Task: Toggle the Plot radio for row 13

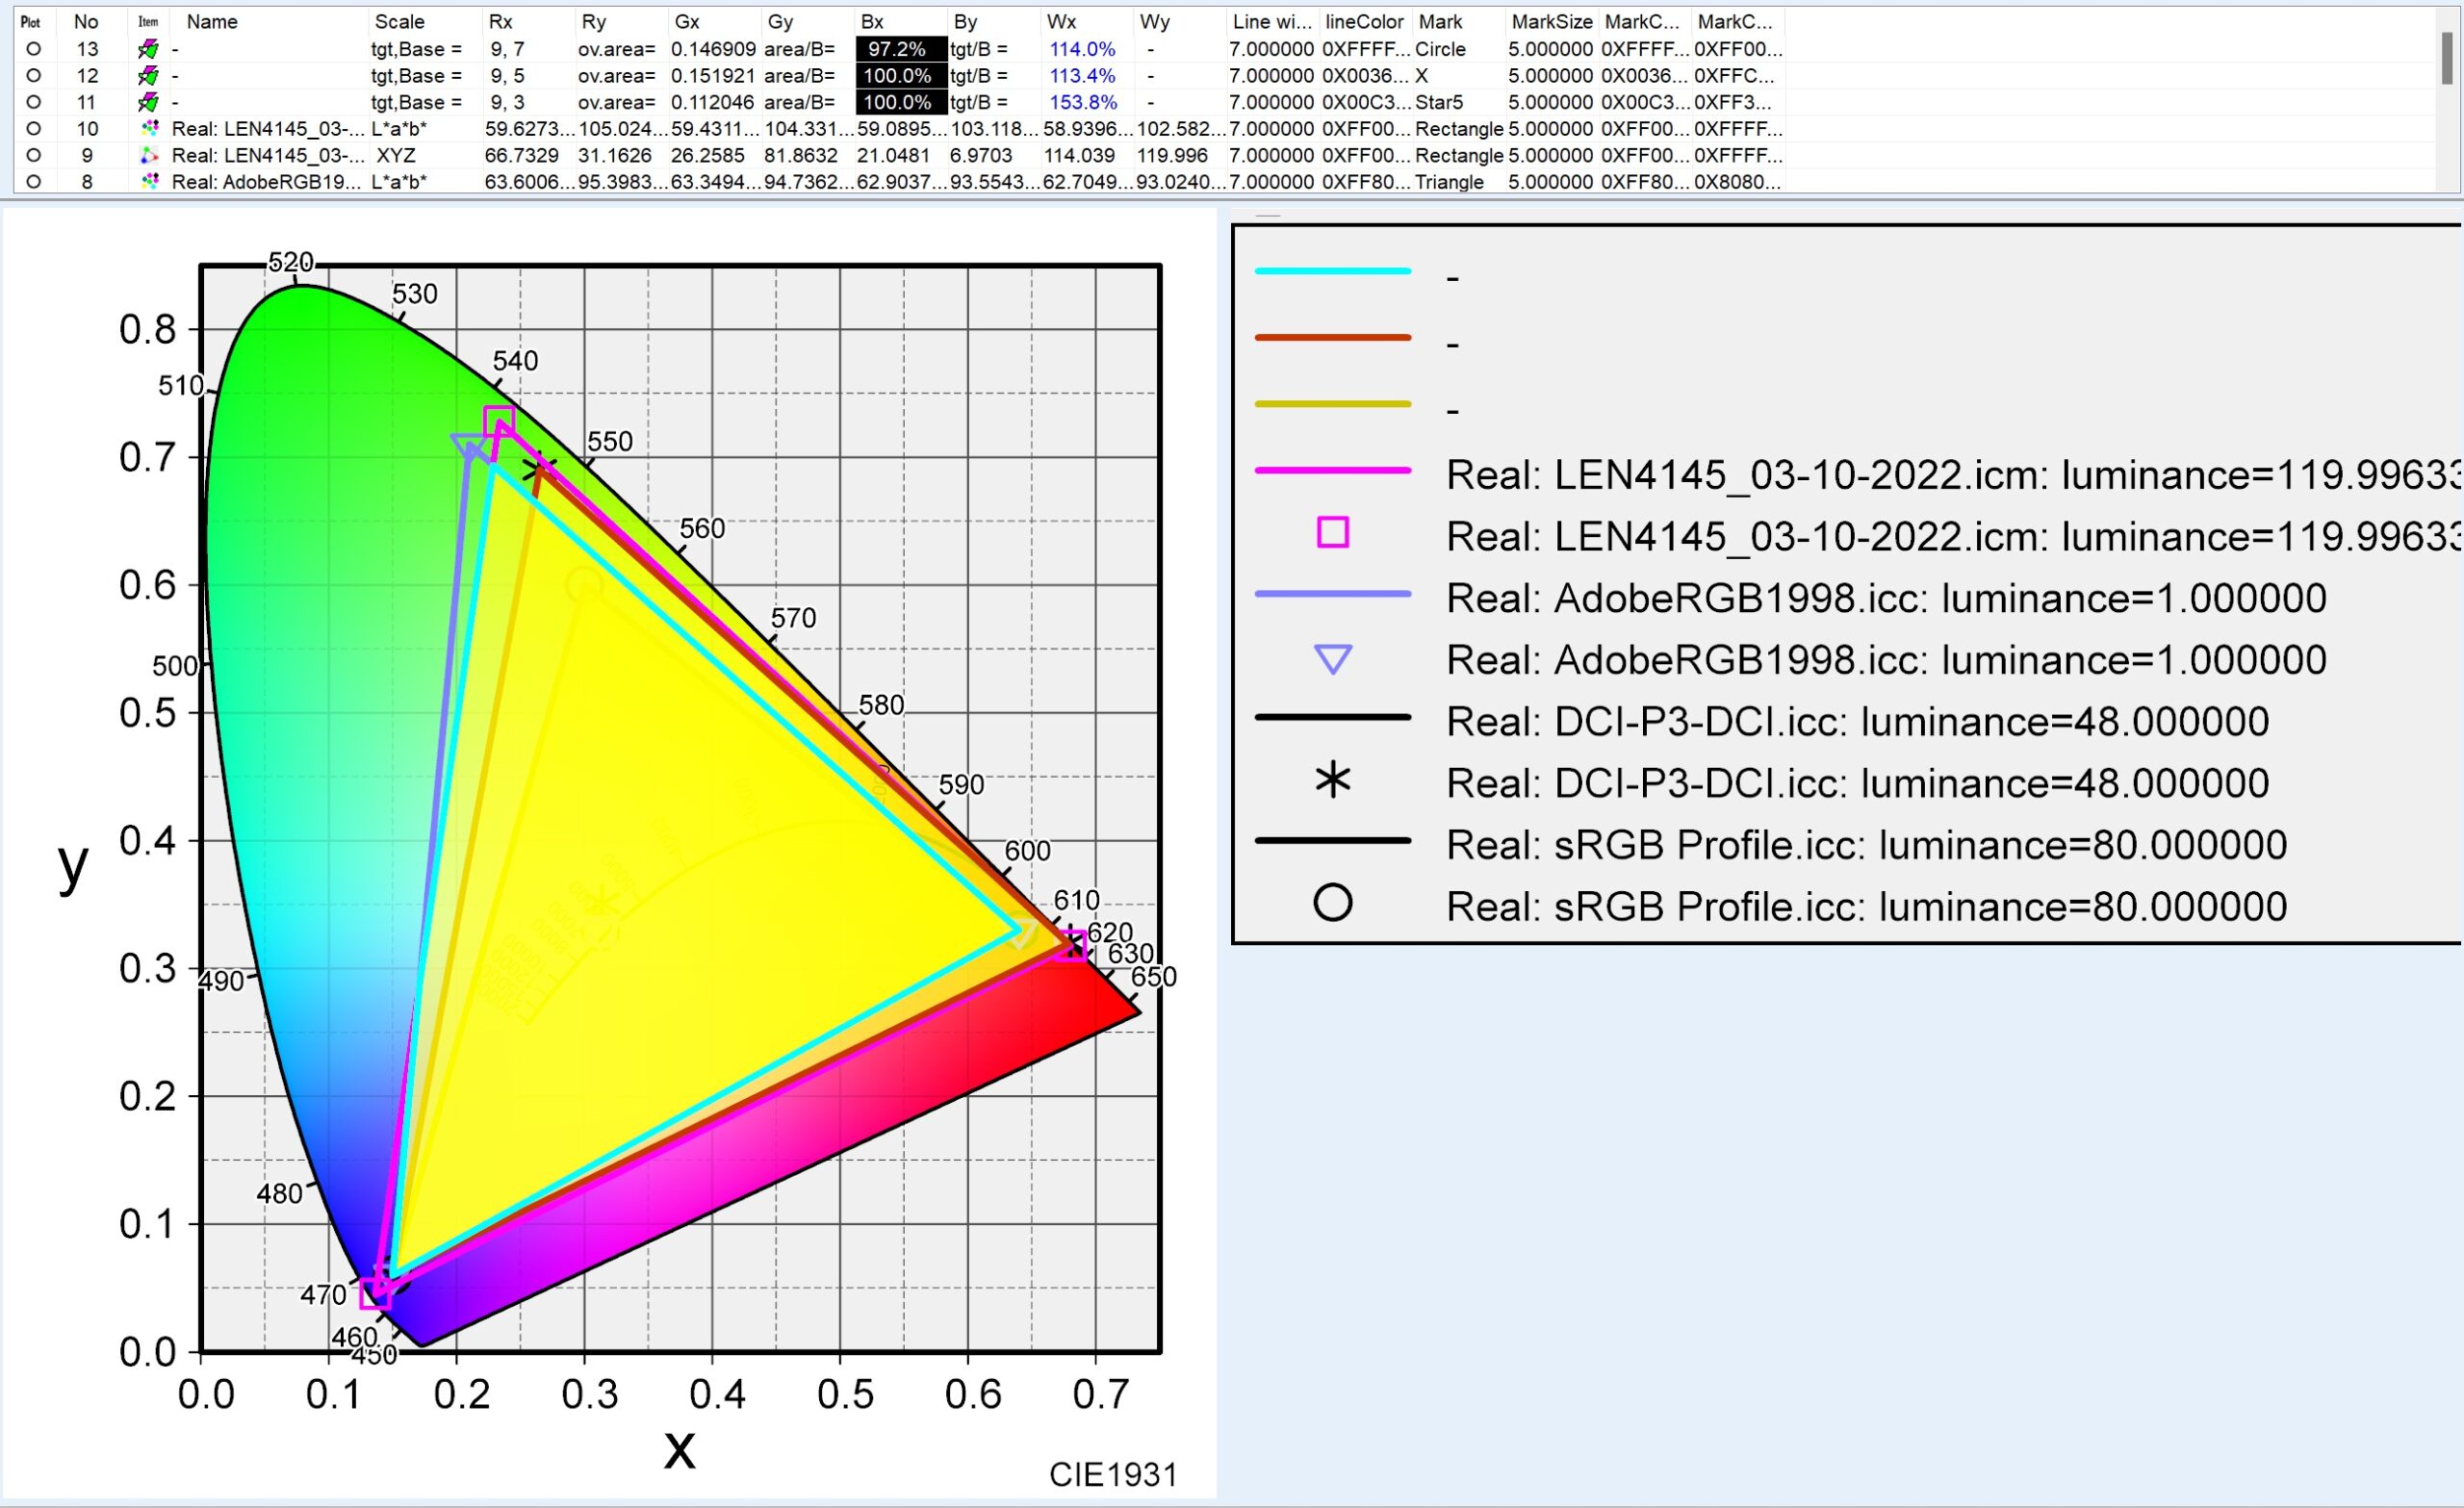Action: pos(33,49)
